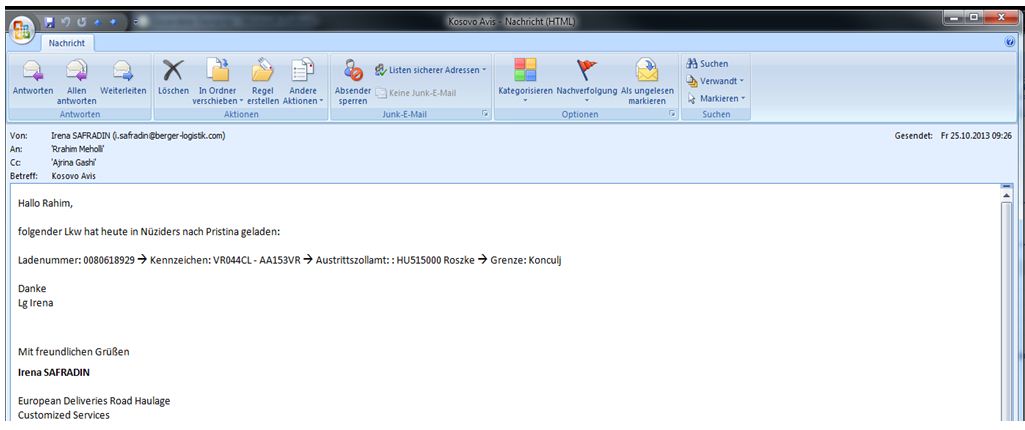Delete the message with Löschen
Viewport: 1025px width, 430px height.
click(x=173, y=78)
